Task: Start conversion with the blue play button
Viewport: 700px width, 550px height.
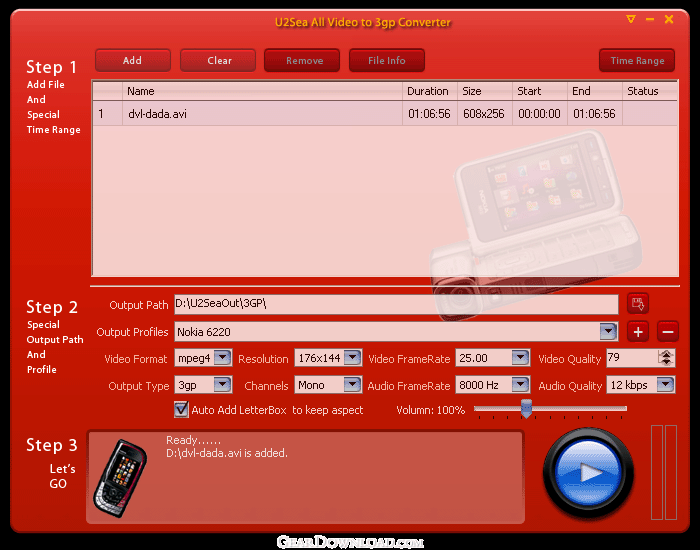Action: pyautogui.click(x=588, y=473)
